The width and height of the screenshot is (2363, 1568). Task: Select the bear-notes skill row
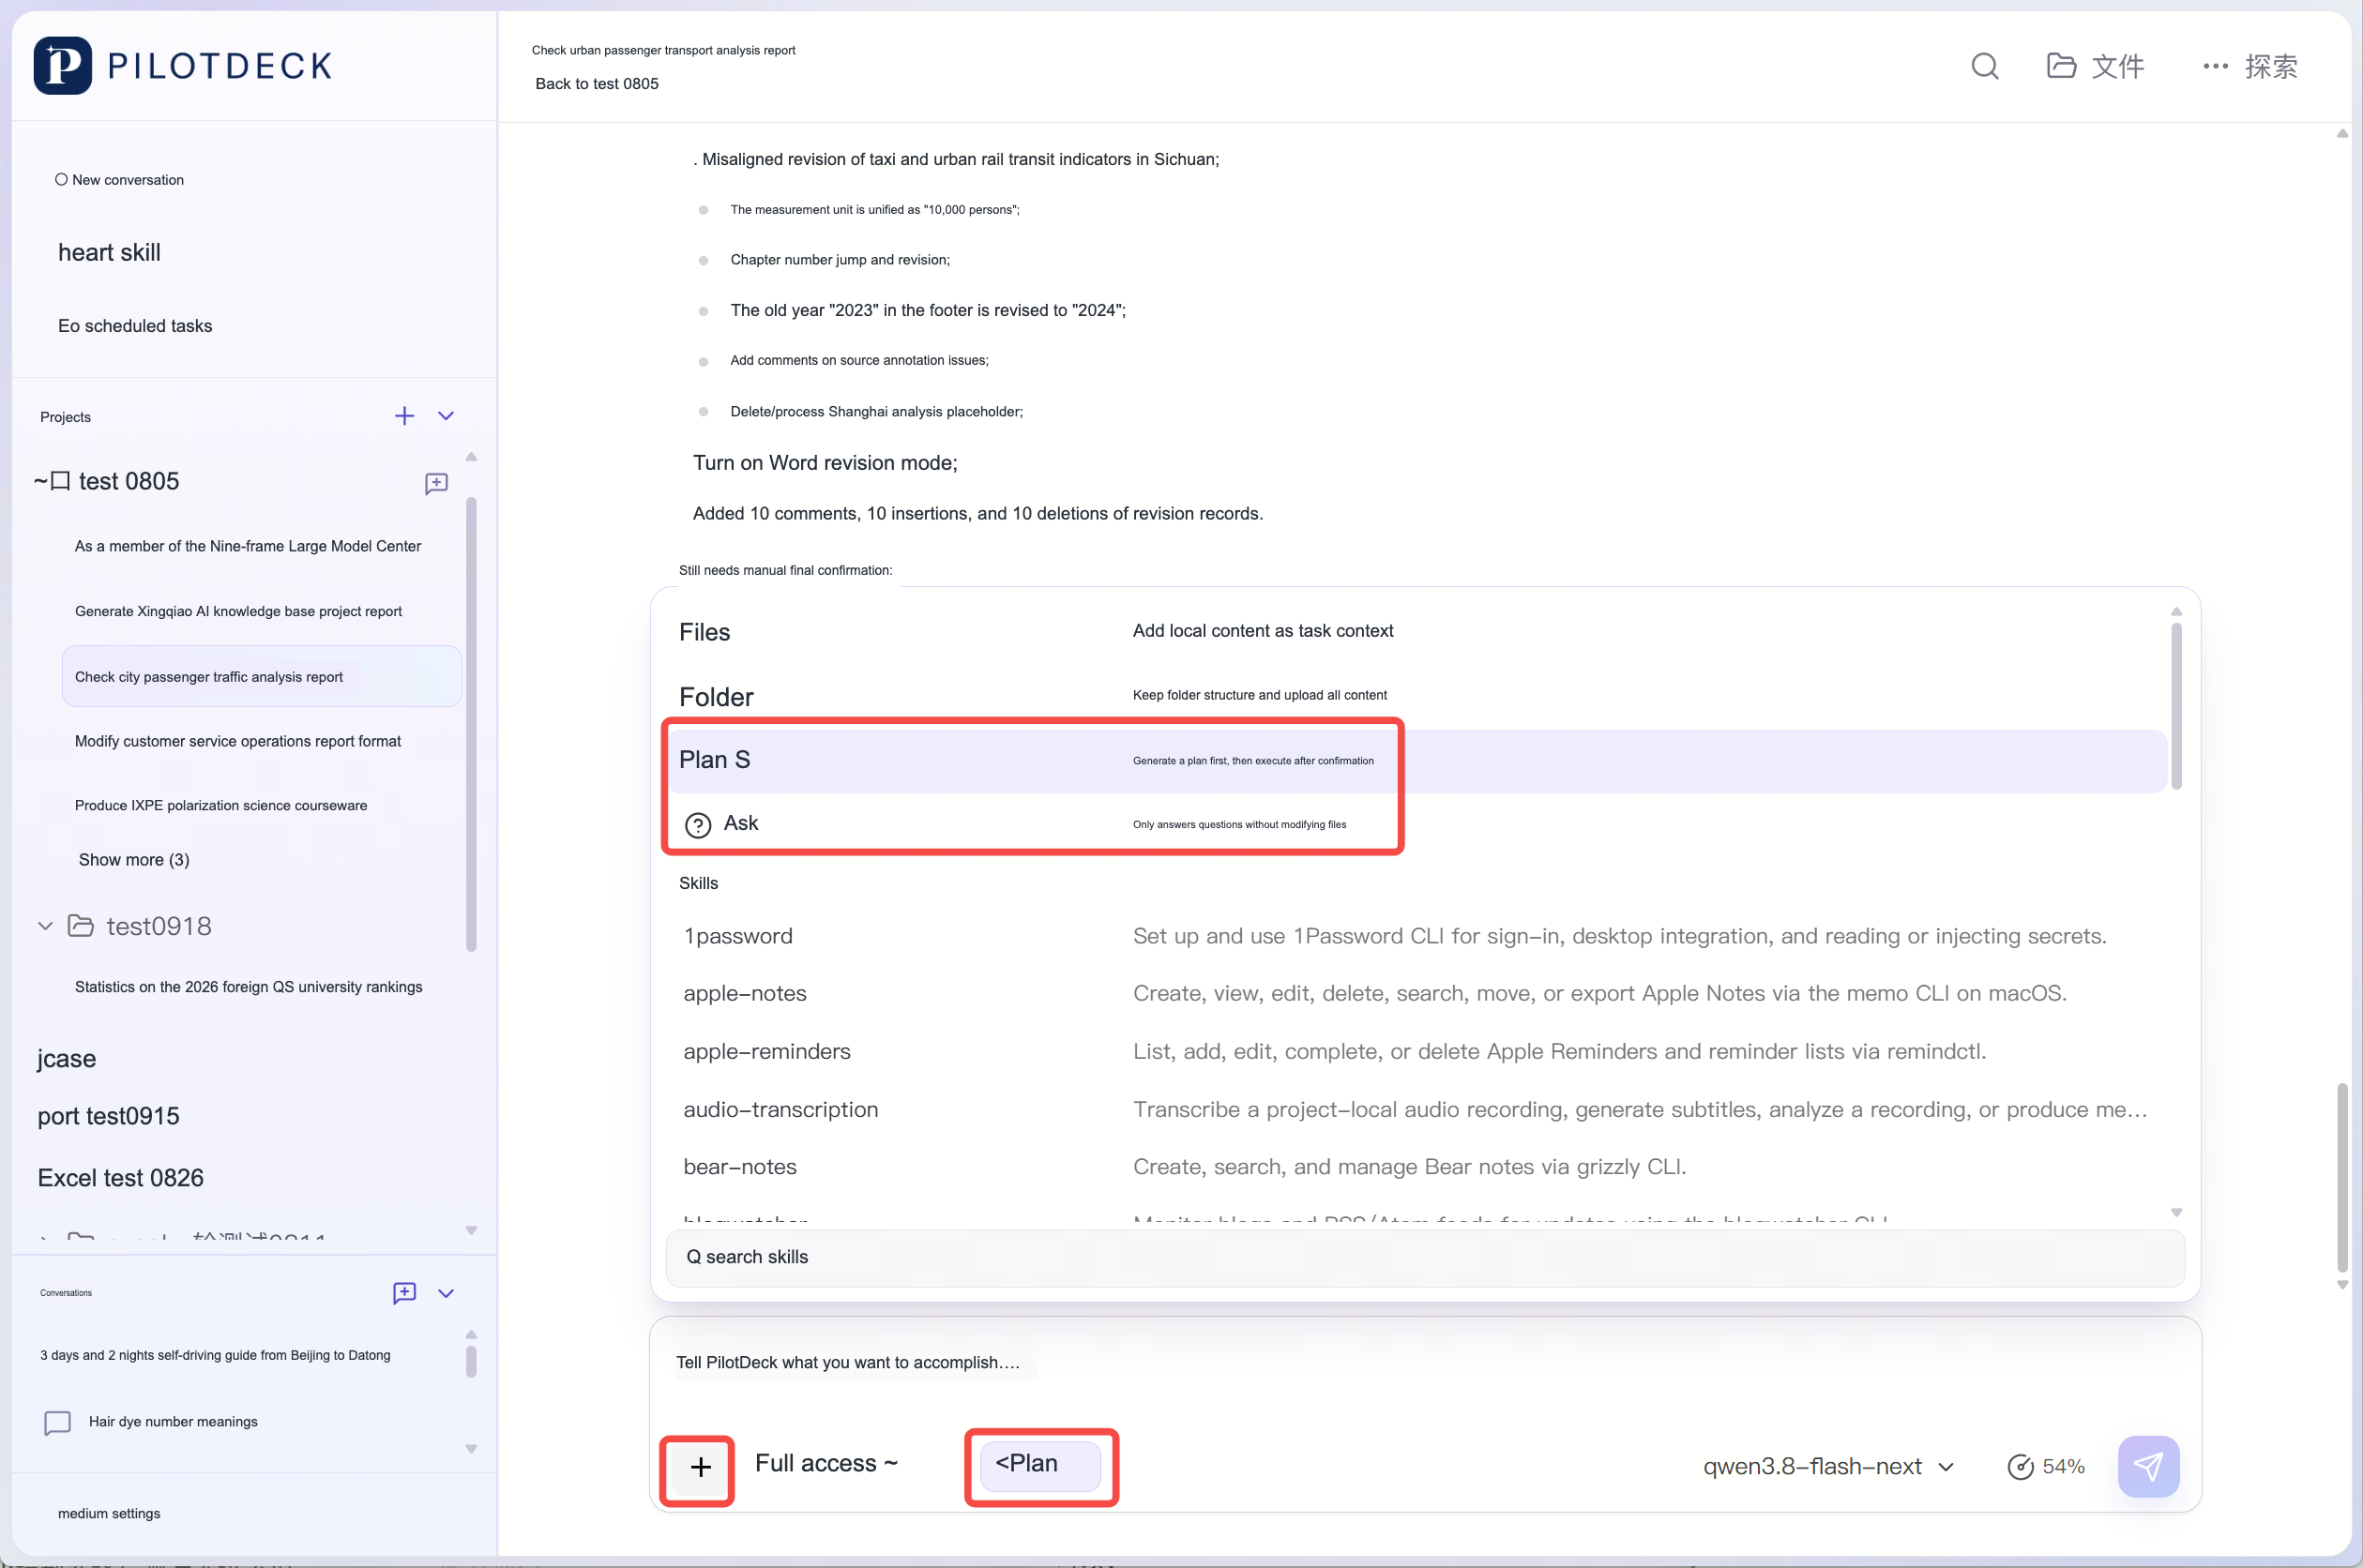pyautogui.click(x=1416, y=1167)
